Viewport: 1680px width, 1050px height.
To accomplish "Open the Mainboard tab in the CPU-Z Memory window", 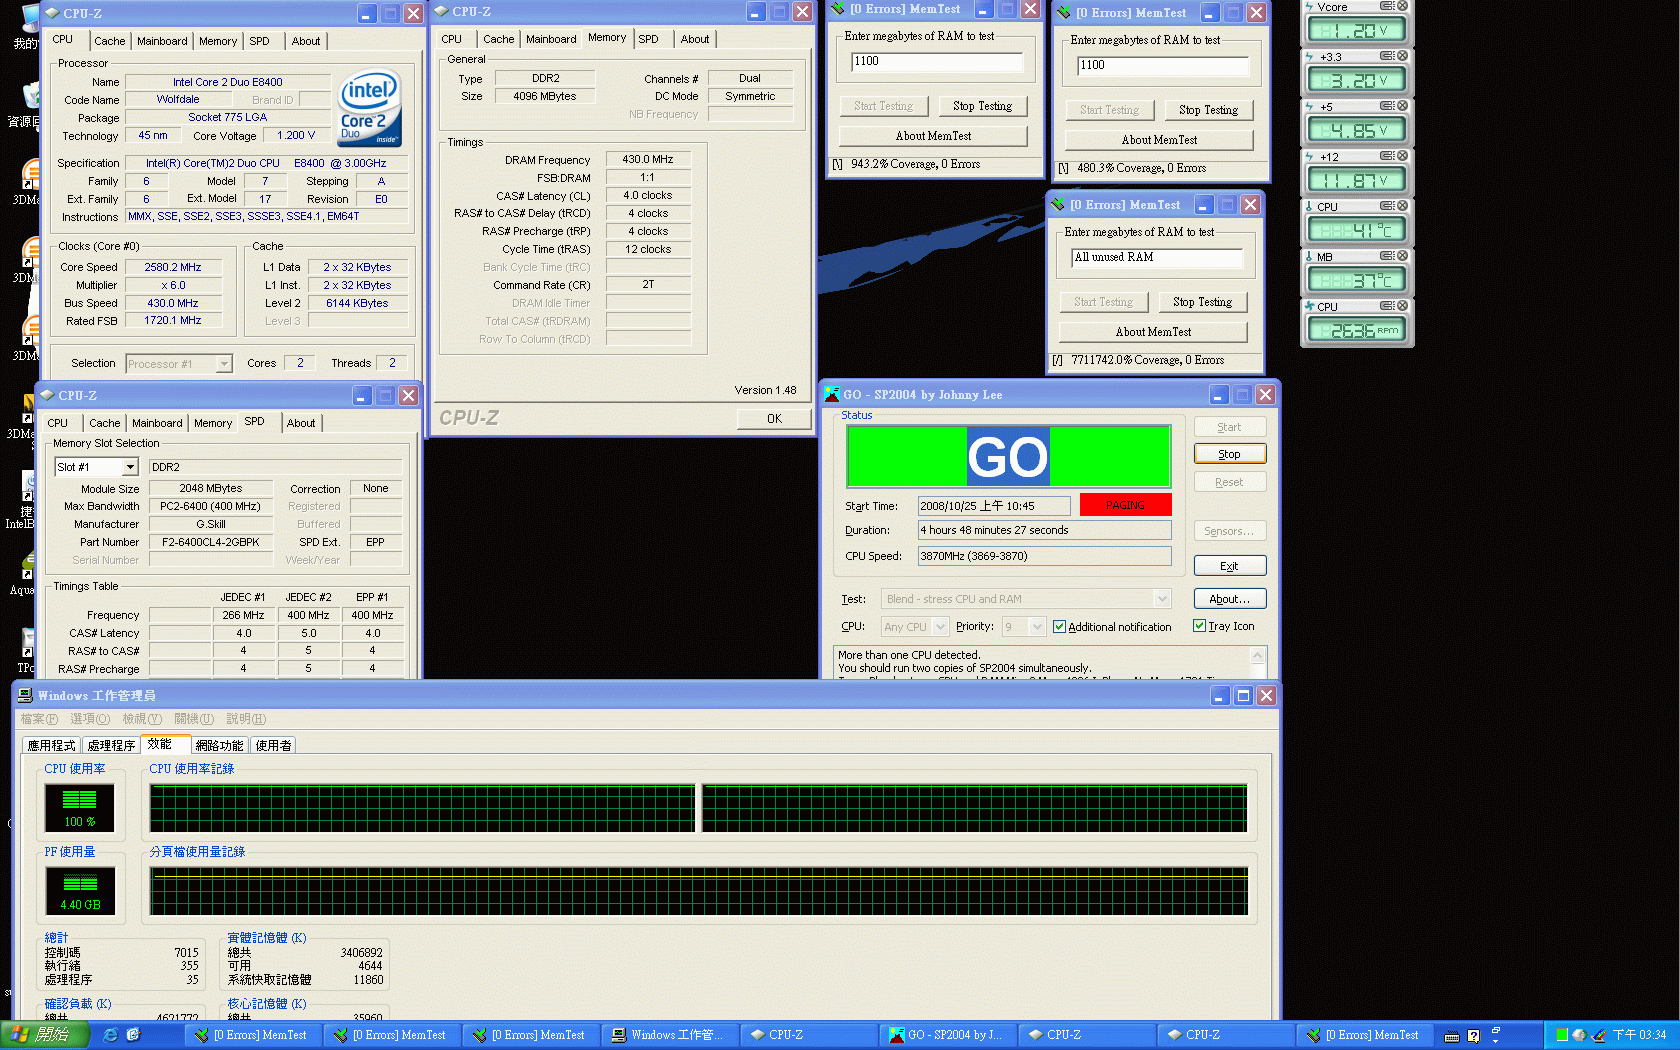I will coord(551,39).
